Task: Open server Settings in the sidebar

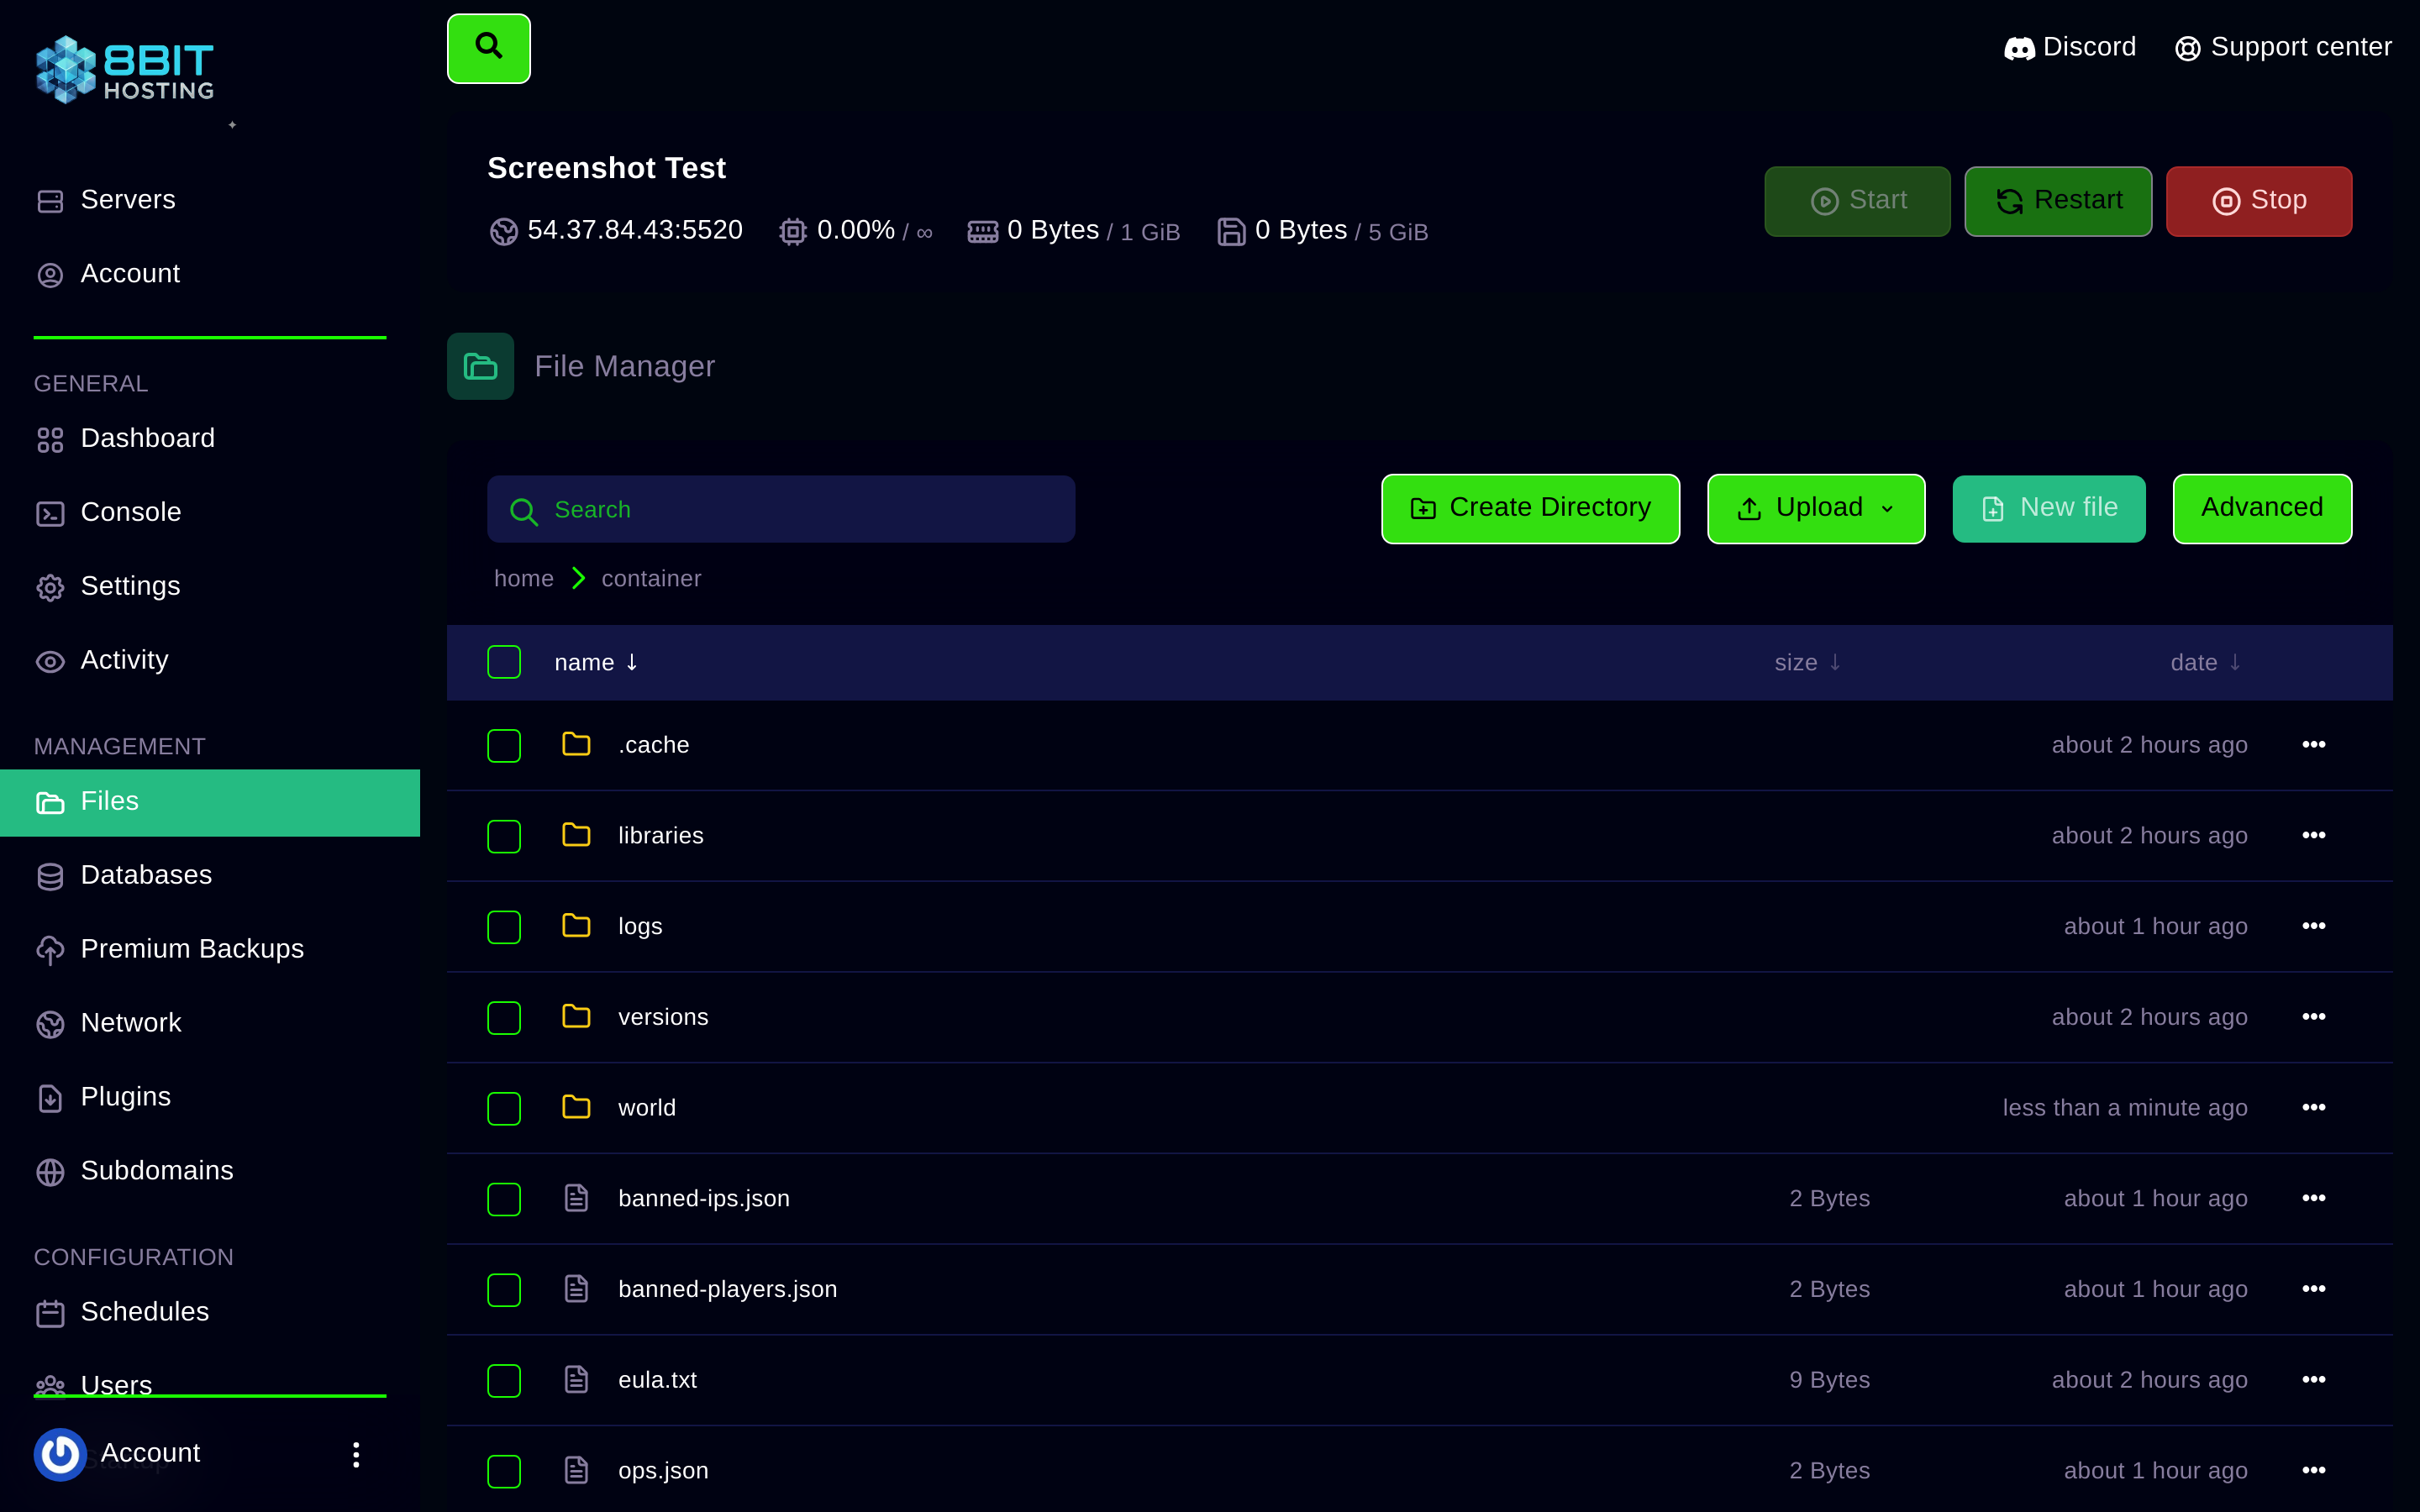Action: [x=108, y=586]
